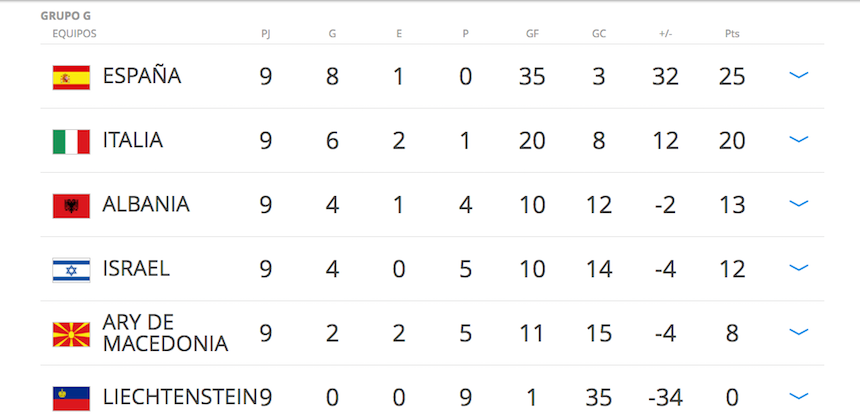Click the Italy flag icon
860x417 pixels.
[x=71, y=141]
